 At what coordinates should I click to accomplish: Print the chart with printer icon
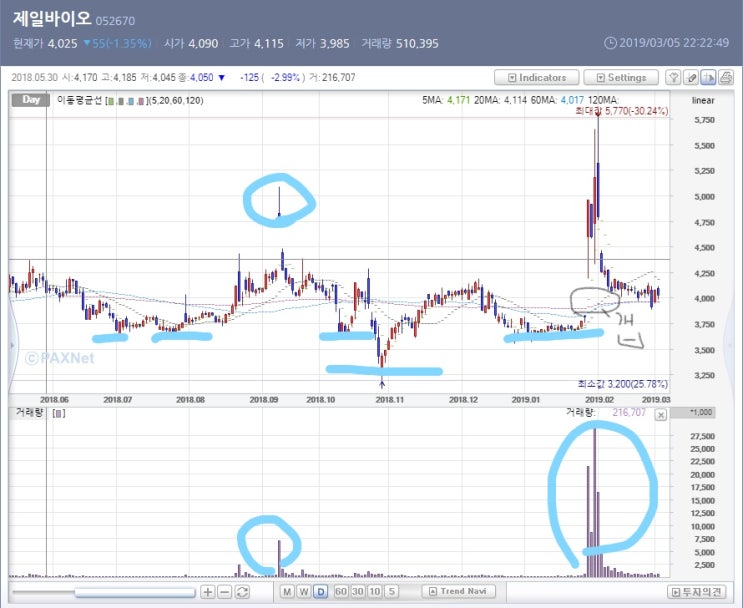click(x=725, y=77)
